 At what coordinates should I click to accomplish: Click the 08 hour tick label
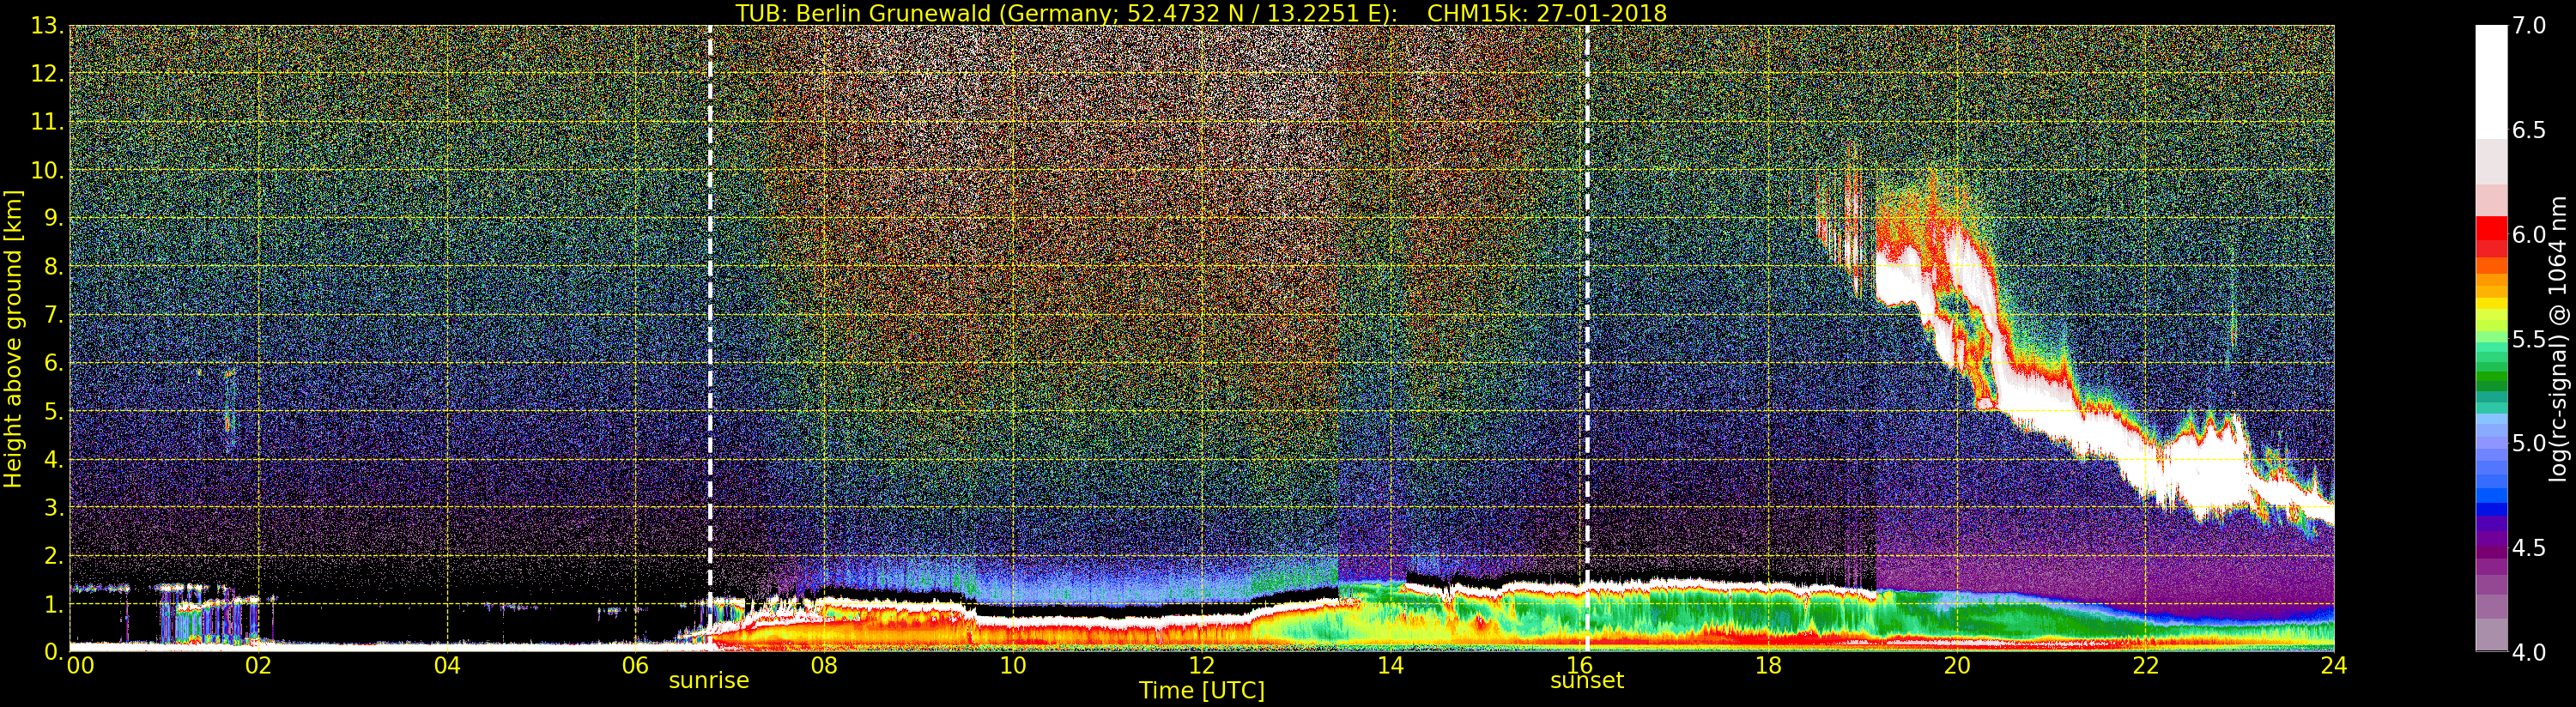[x=824, y=666]
